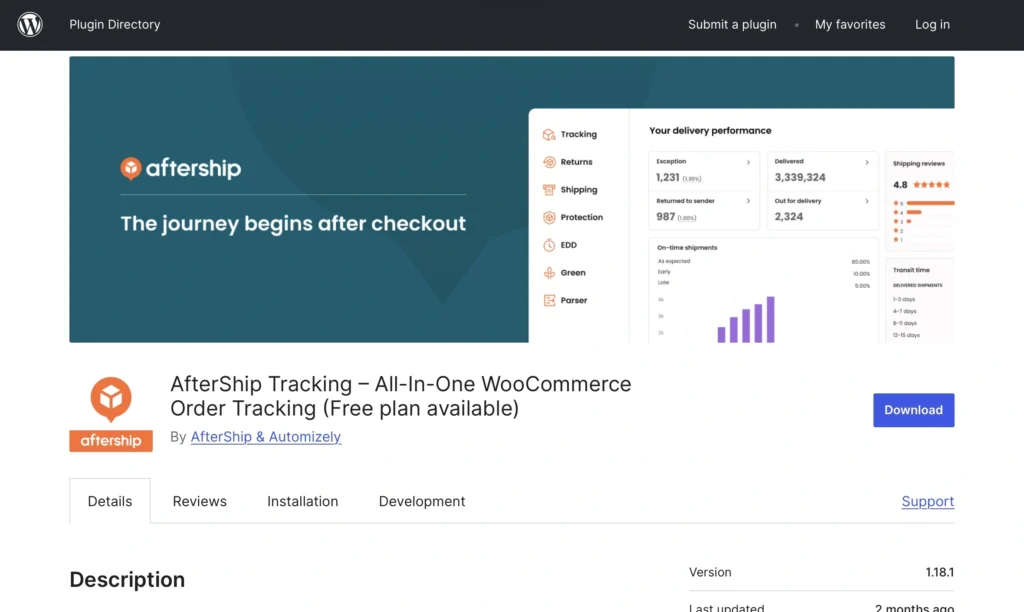
Task: Switch to the Installation tab
Action: click(302, 501)
